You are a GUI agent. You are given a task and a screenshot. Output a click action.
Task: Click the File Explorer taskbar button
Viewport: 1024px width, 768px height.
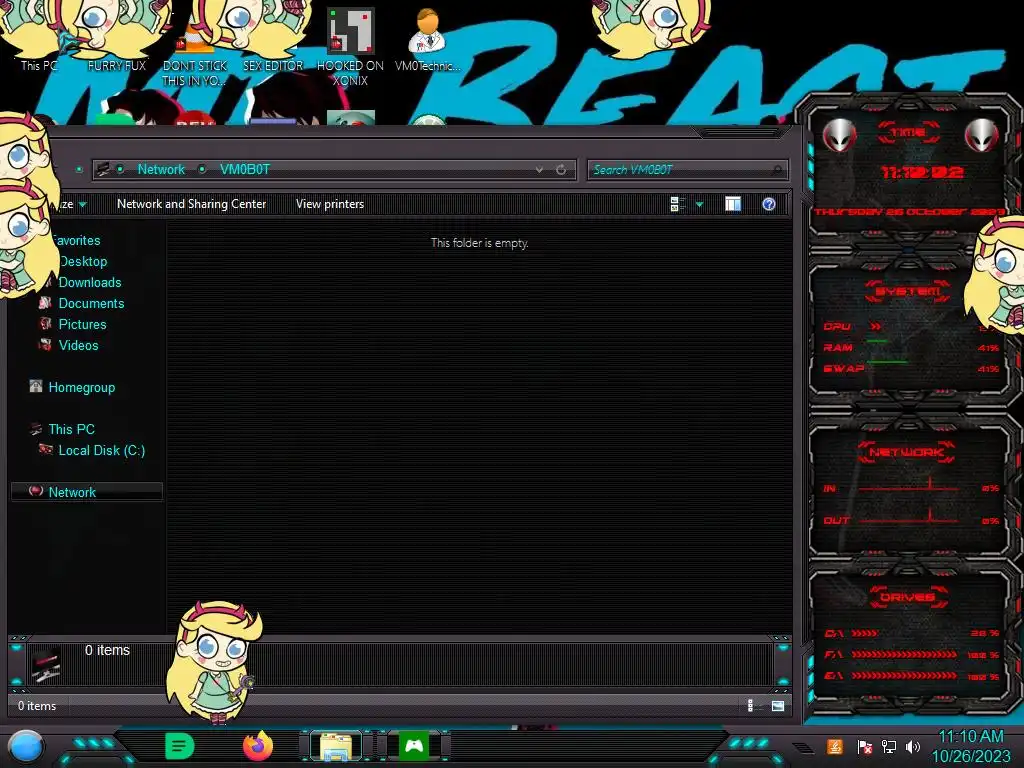pyautogui.click(x=336, y=747)
